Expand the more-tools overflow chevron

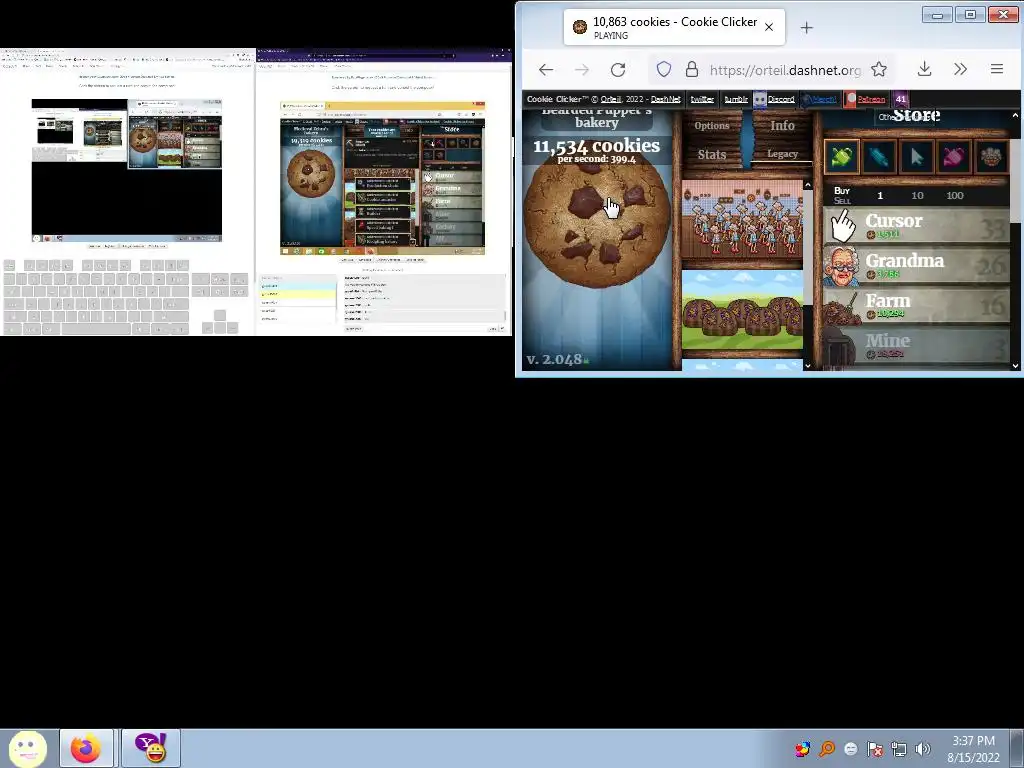click(x=960, y=69)
